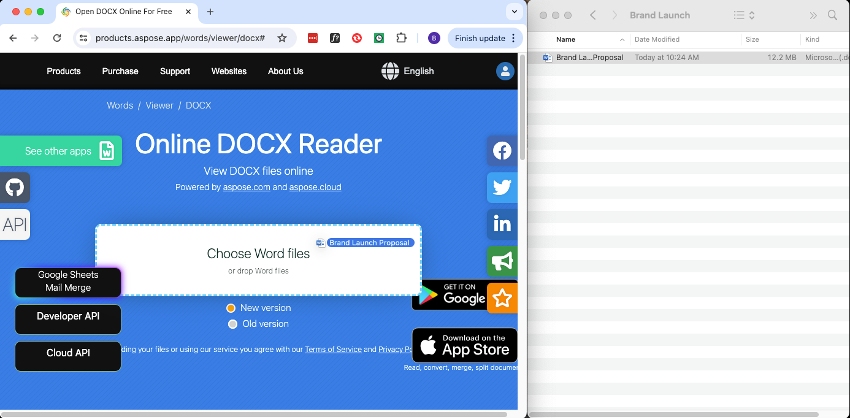This screenshot has width=850, height=418.
Task: Open the English language selector
Action: (x=408, y=71)
